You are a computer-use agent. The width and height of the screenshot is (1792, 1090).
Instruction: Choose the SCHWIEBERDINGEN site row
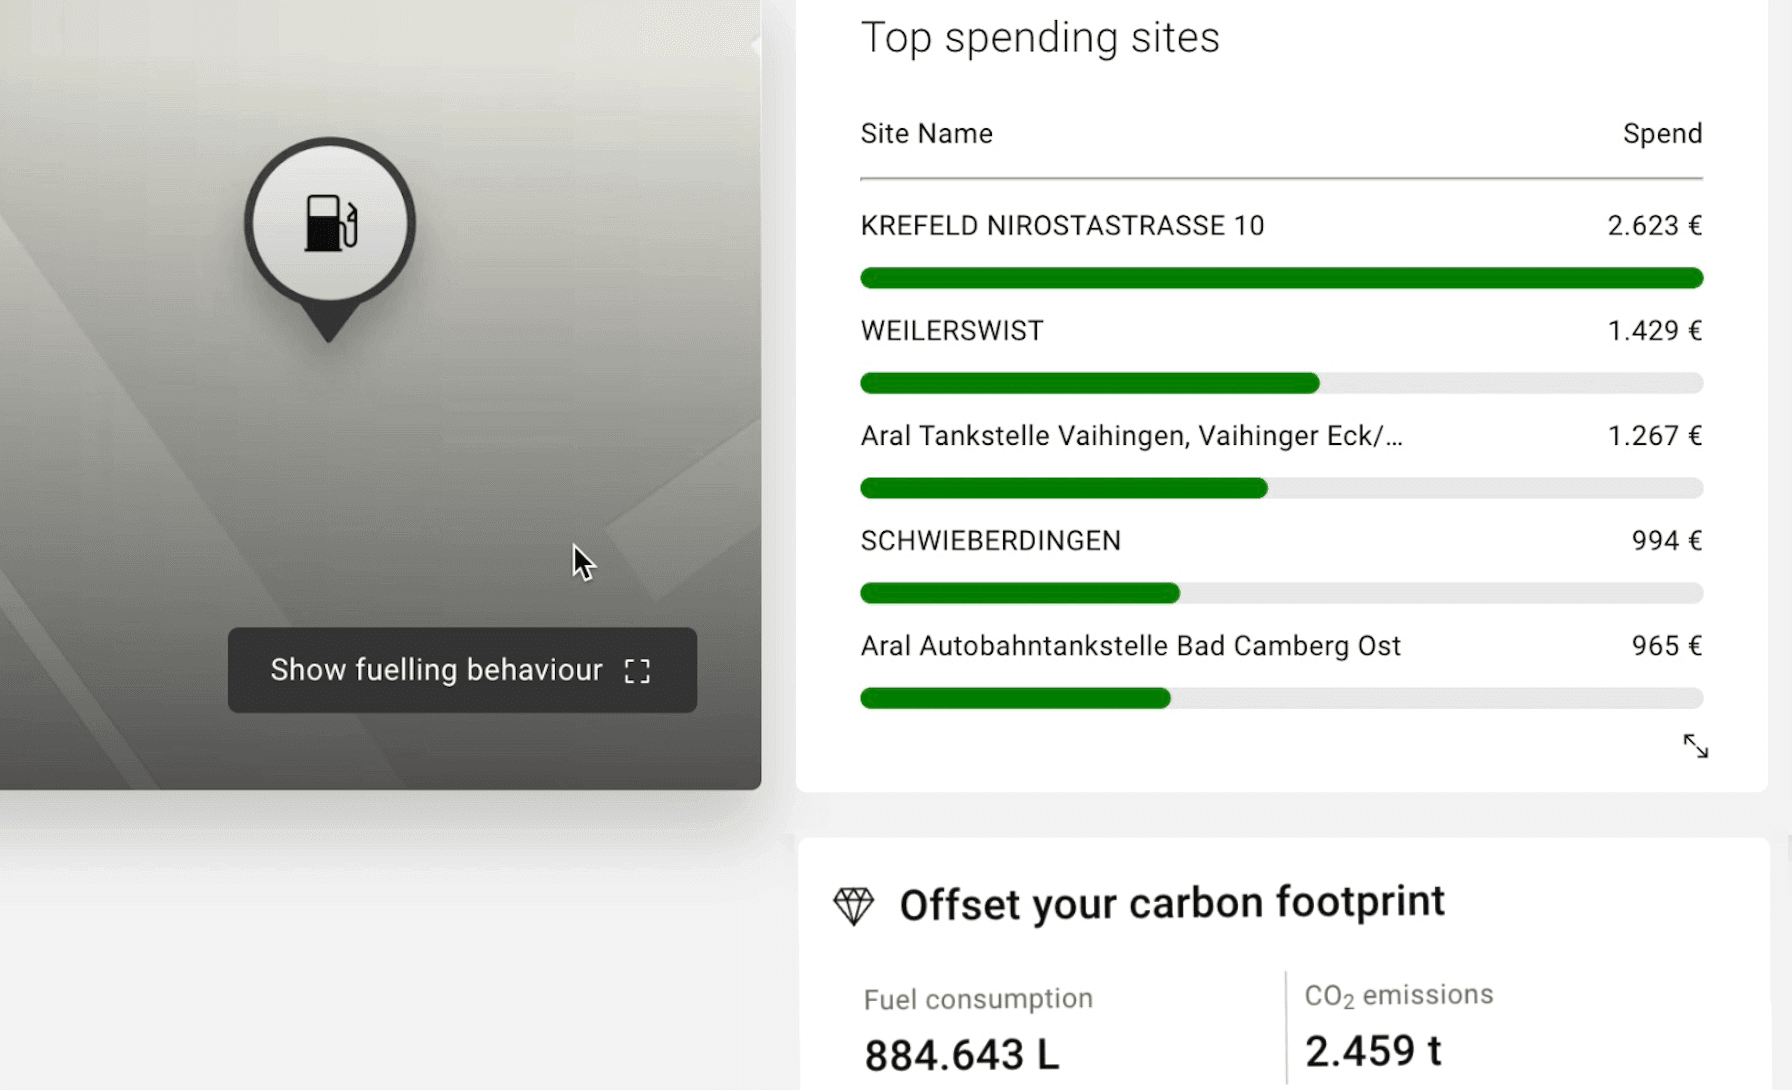(990, 541)
